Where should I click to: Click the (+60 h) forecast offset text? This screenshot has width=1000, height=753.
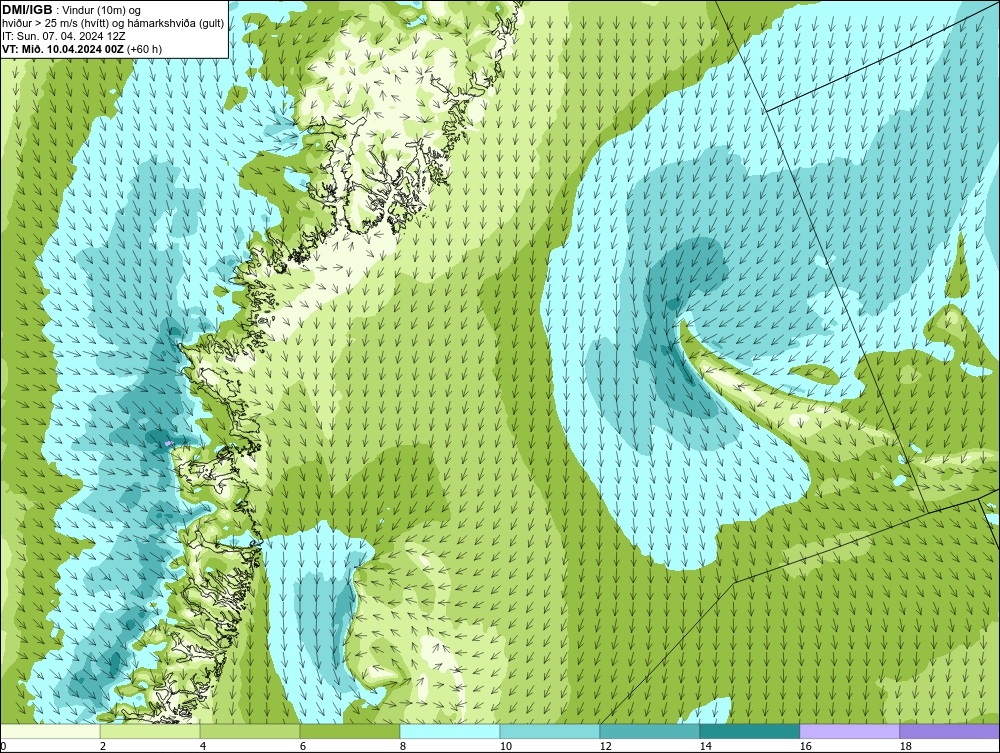coord(145,49)
